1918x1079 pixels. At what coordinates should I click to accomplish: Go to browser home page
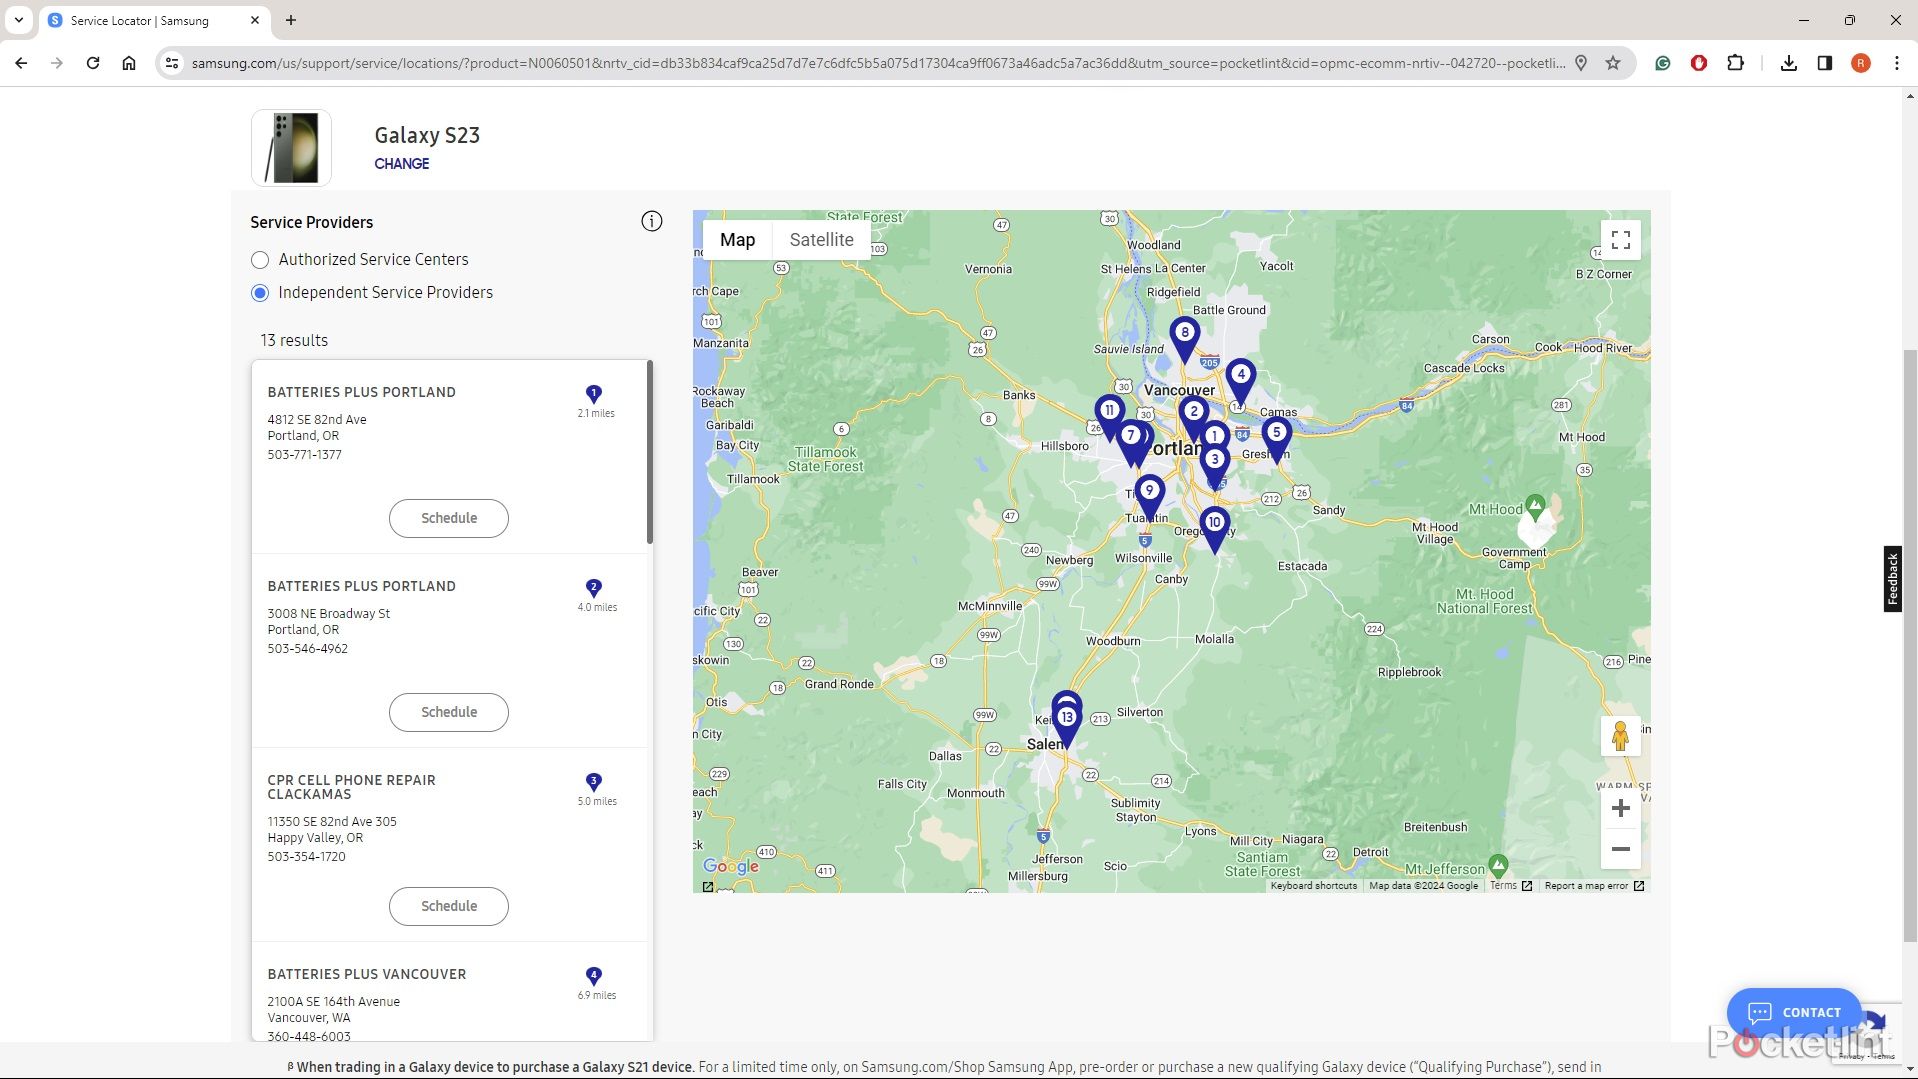(129, 63)
